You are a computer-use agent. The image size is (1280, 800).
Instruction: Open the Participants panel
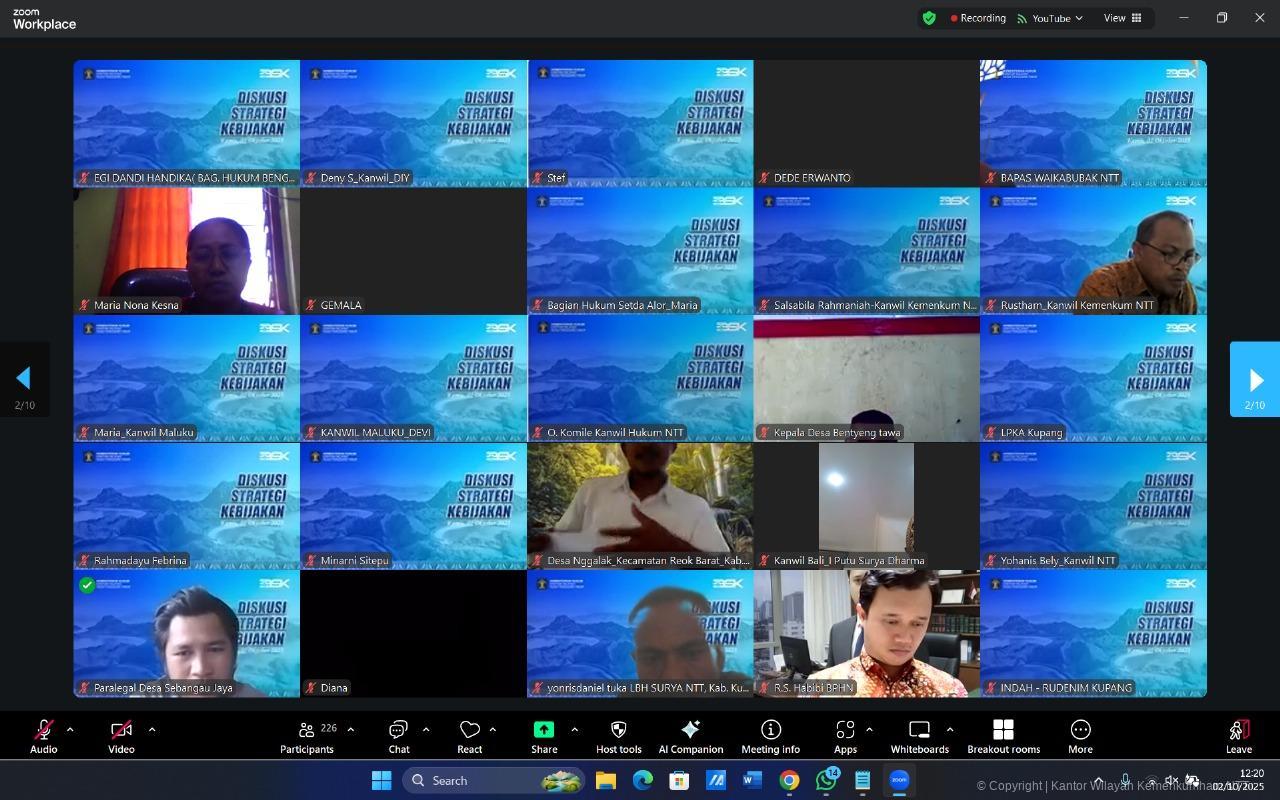coord(307,737)
